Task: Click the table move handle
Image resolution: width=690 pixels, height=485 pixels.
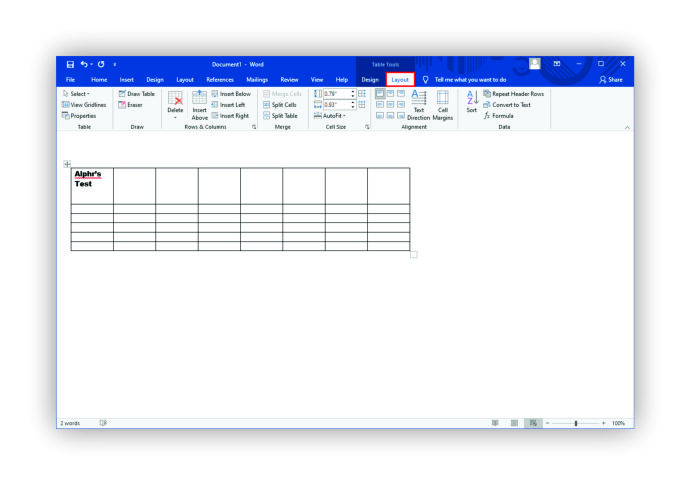Action: [x=67, y=164]
